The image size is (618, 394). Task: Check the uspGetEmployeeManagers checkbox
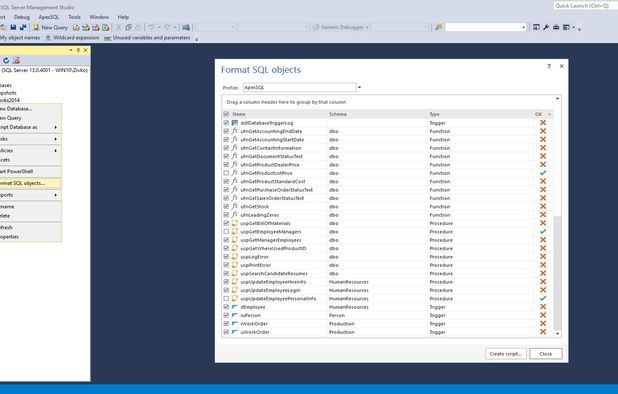click(226, 232)
